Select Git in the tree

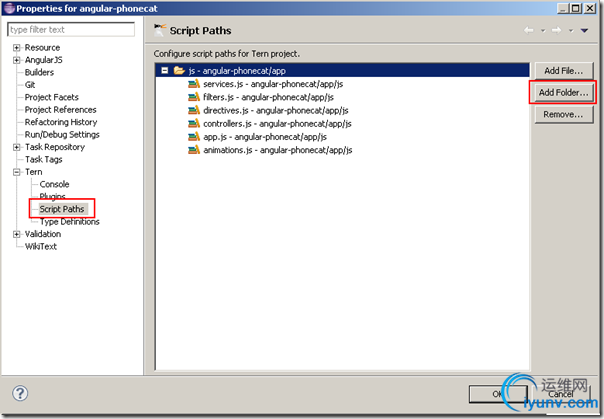tap(30, 85)
